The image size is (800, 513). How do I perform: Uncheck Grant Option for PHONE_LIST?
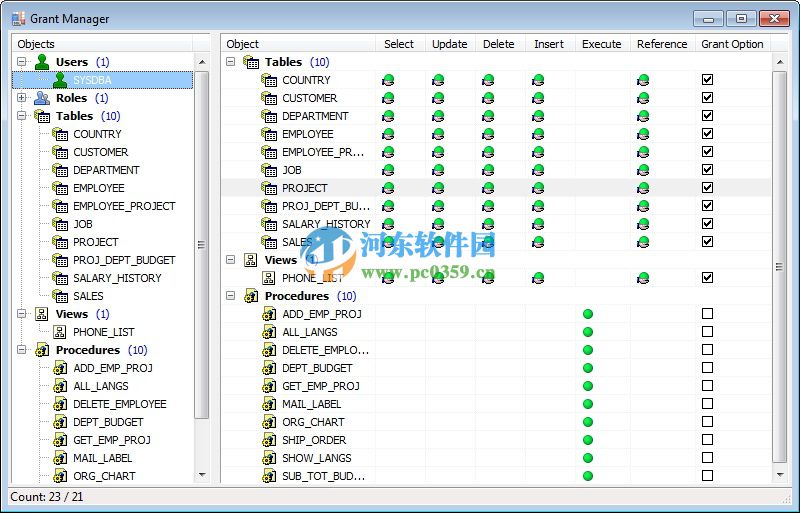pyautogui.click(x=707, y=278)
